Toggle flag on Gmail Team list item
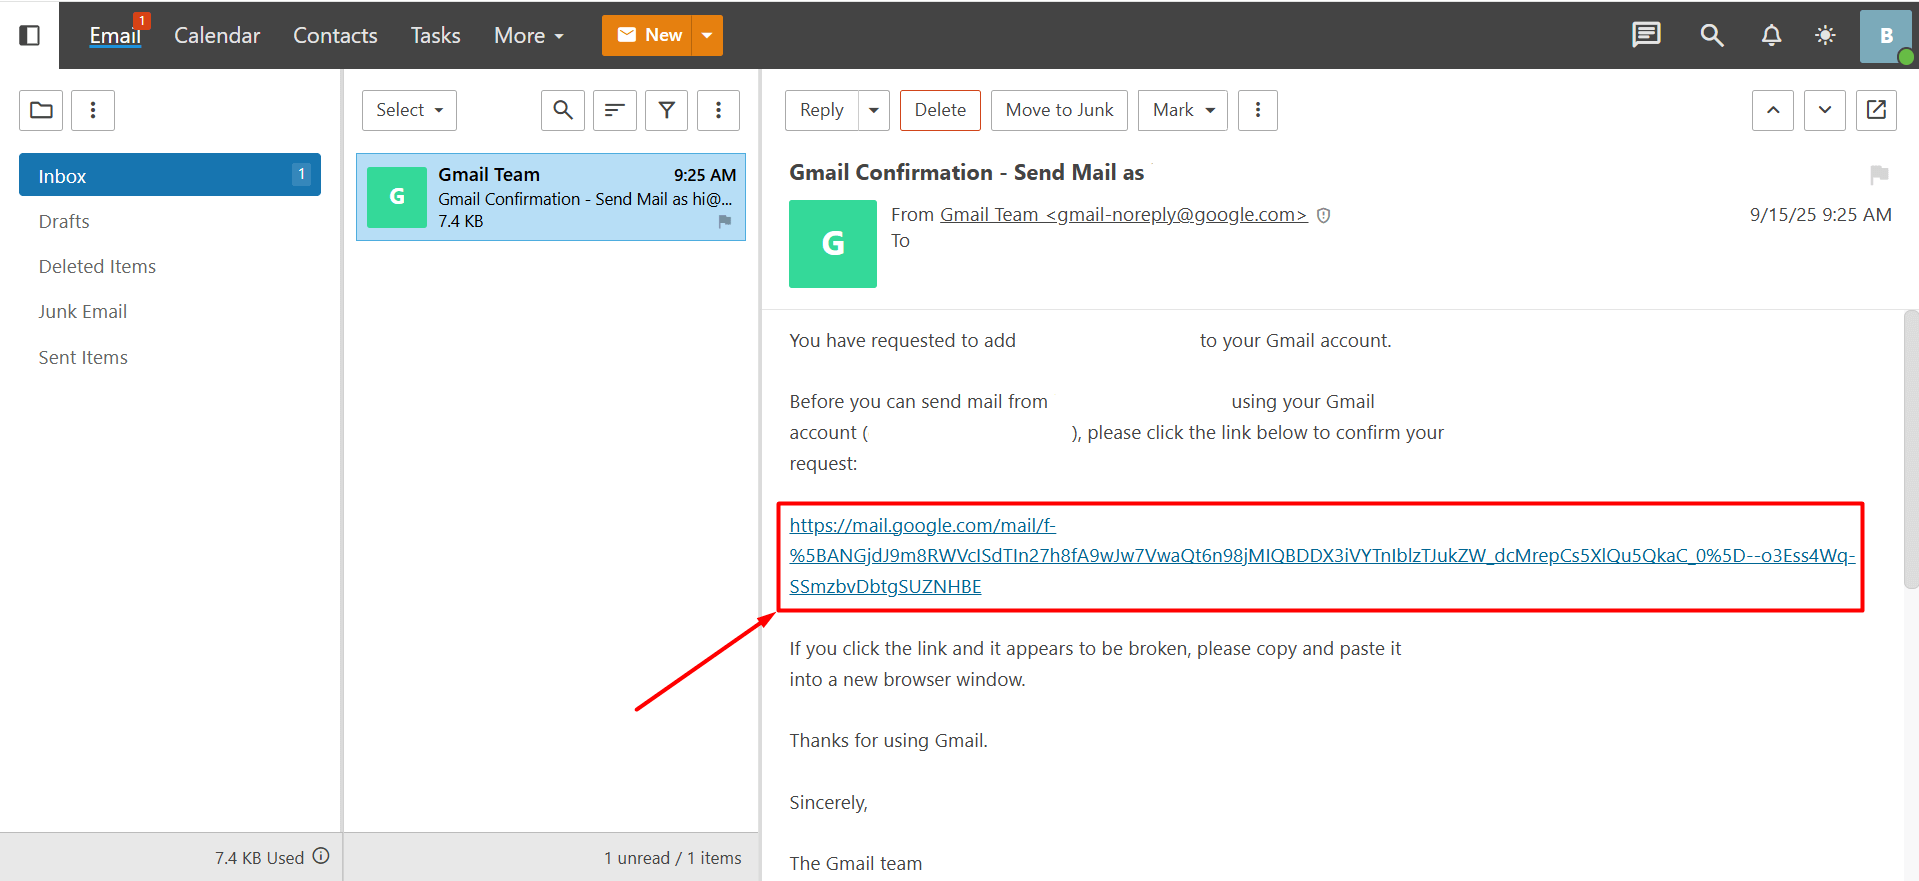Screen dimensions: 1919x881 tap(725, 221)
